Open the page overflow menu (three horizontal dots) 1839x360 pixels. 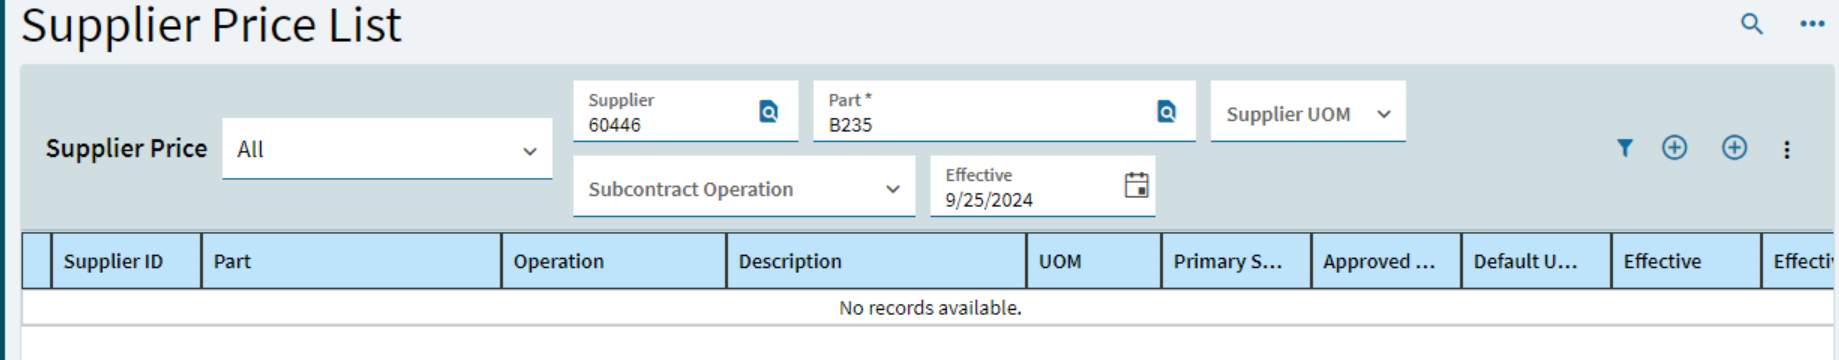tap(1812, 24)
